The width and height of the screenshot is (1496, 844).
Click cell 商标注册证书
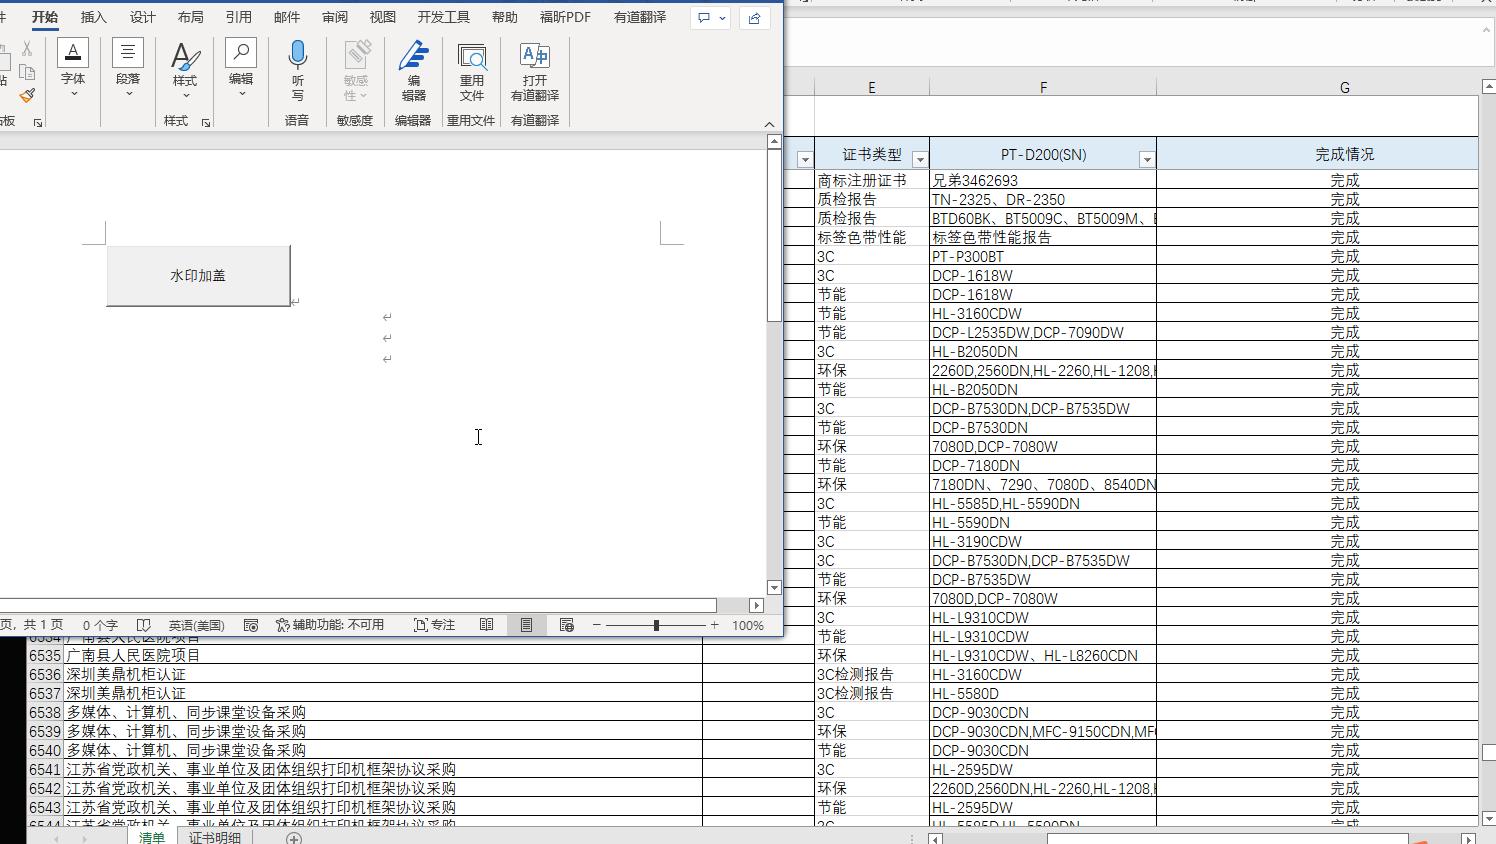(x=871, y=181)
